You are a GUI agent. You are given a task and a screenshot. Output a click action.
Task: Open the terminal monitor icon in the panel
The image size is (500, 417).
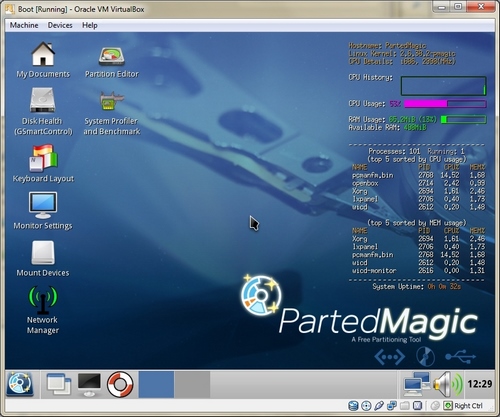pos(89,384)
